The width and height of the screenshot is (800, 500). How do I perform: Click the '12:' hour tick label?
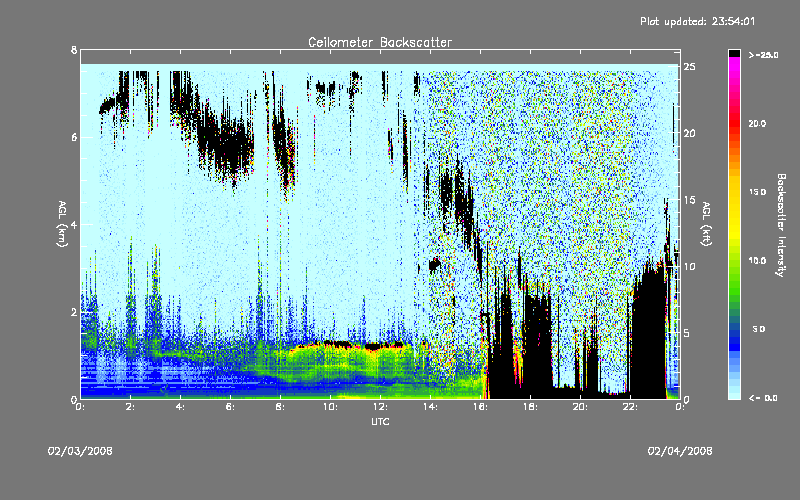click(x=380, y=407)
